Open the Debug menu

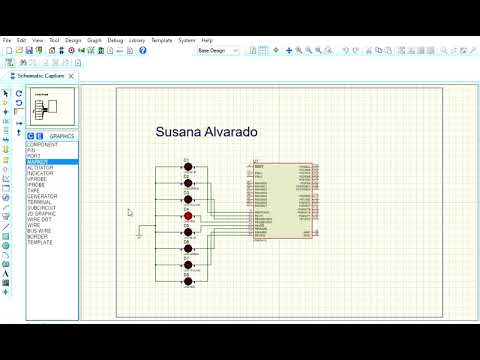[x=115, y=40]
